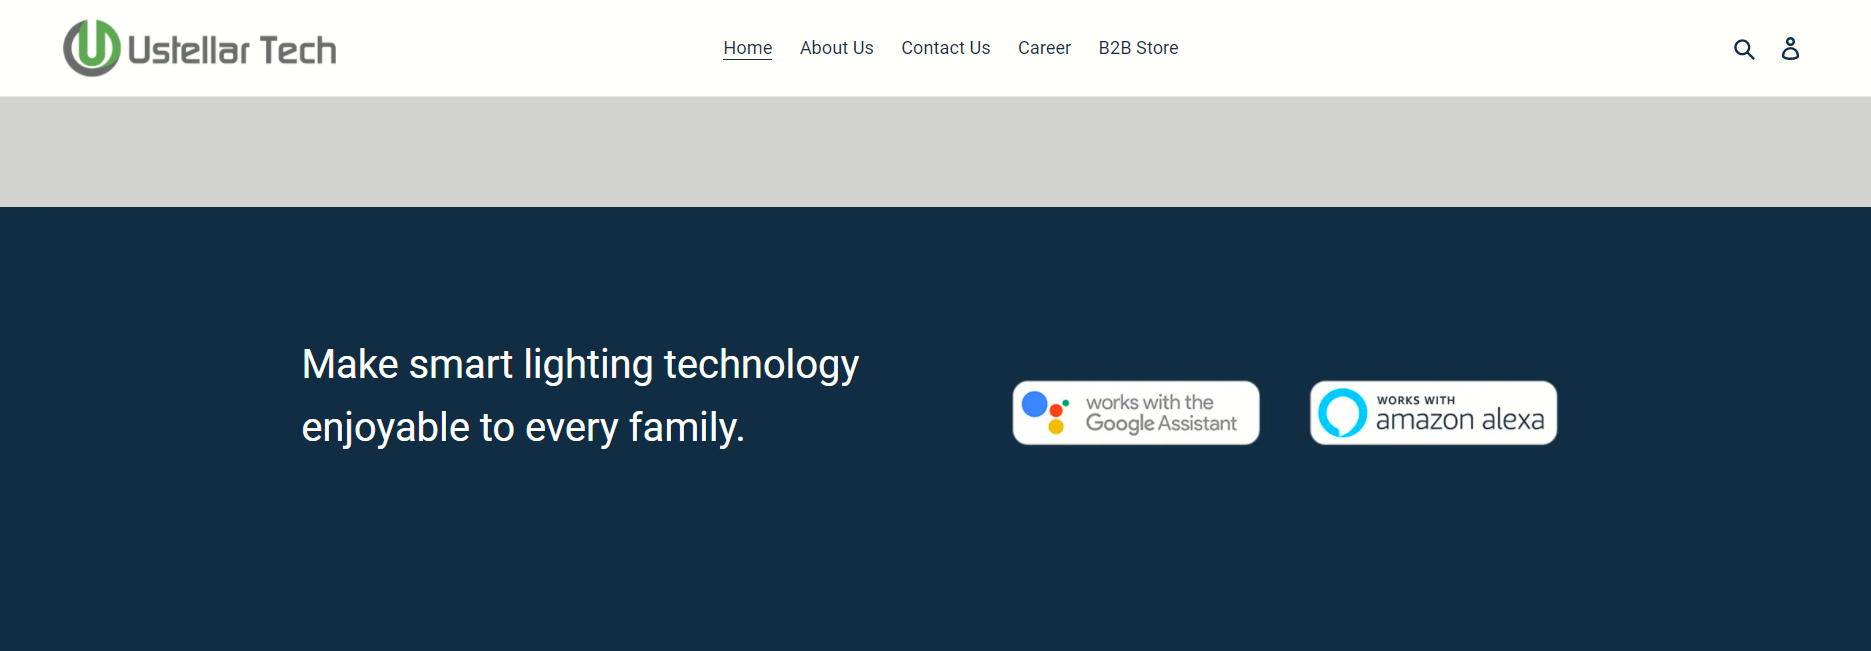Click the Google Assistant badge
This screenshot has width=1871, height=651.
click(1136, 413)
